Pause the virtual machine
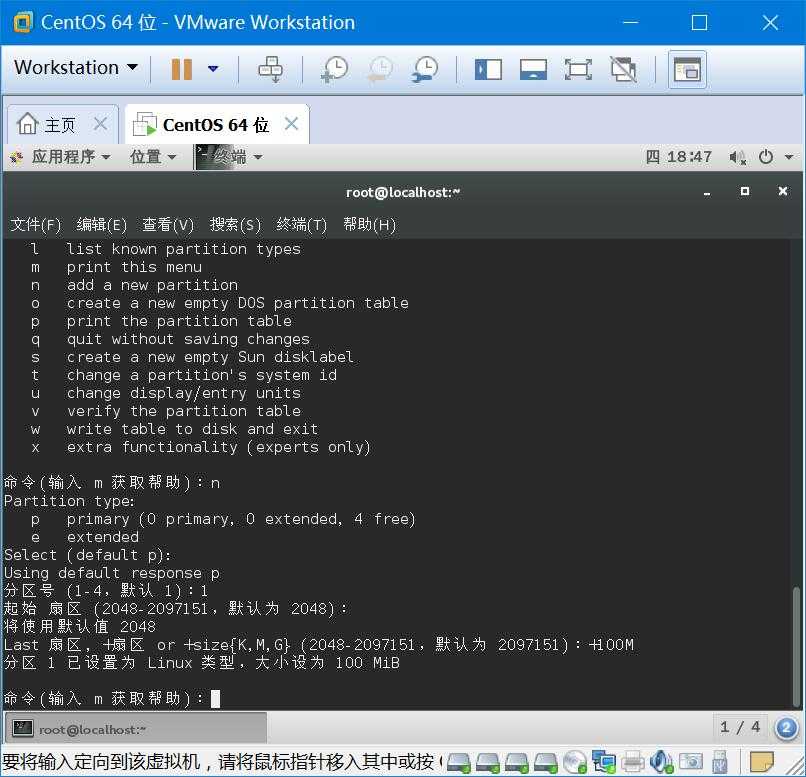Image resolution: width=806 pixels, height=777 pixels. (x=181, y=69)
